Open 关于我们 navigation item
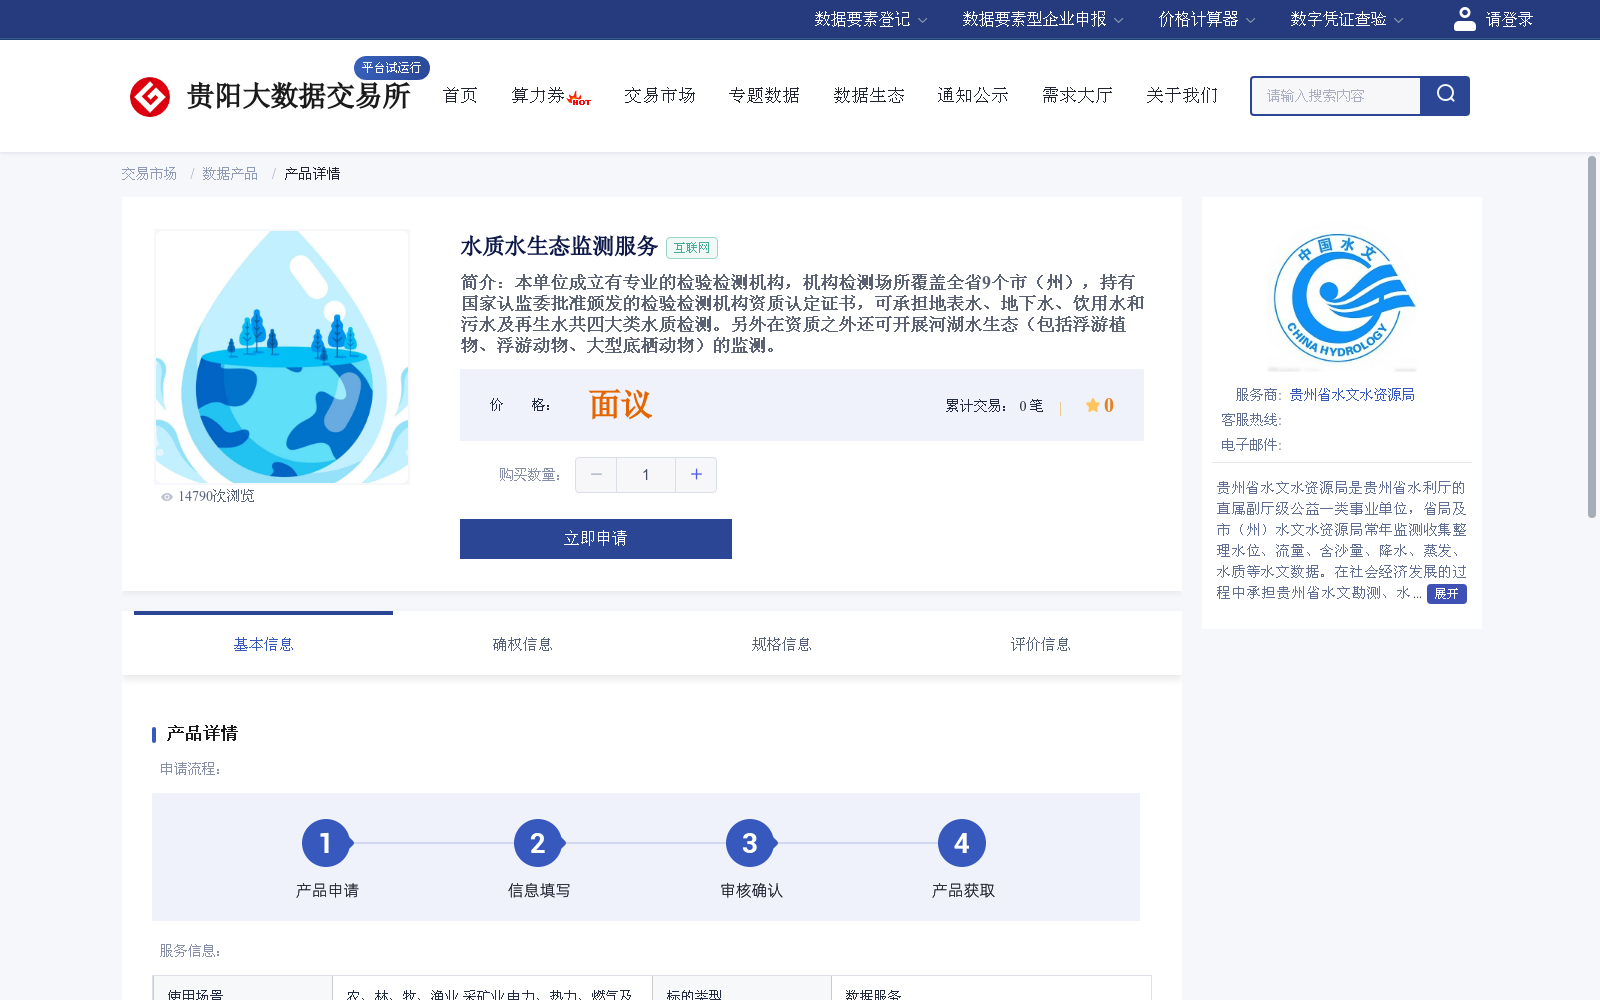The height and width of the screenshot is (1000, 1600). (x=1182, y=95)
